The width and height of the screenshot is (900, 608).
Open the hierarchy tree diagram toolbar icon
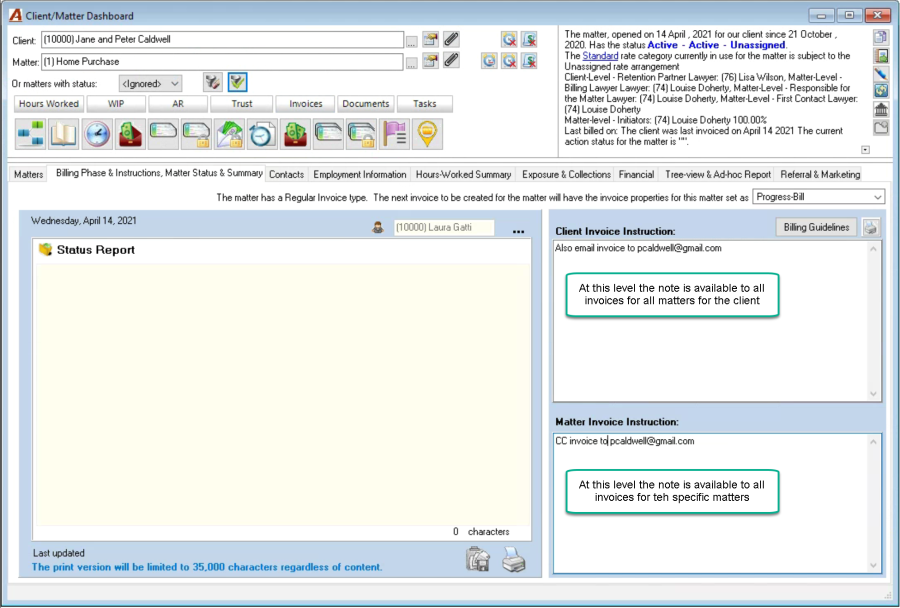point(30,134)
